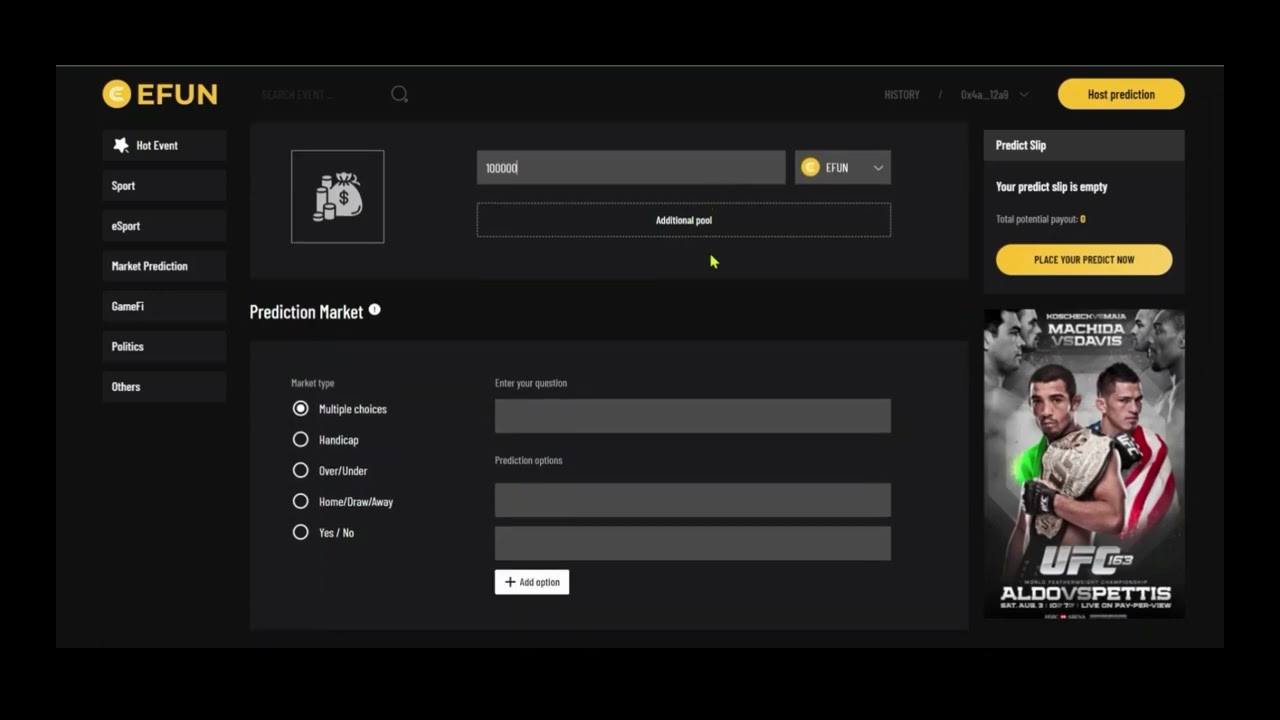Click the plus icon on Add option

(x=510, y=582)
